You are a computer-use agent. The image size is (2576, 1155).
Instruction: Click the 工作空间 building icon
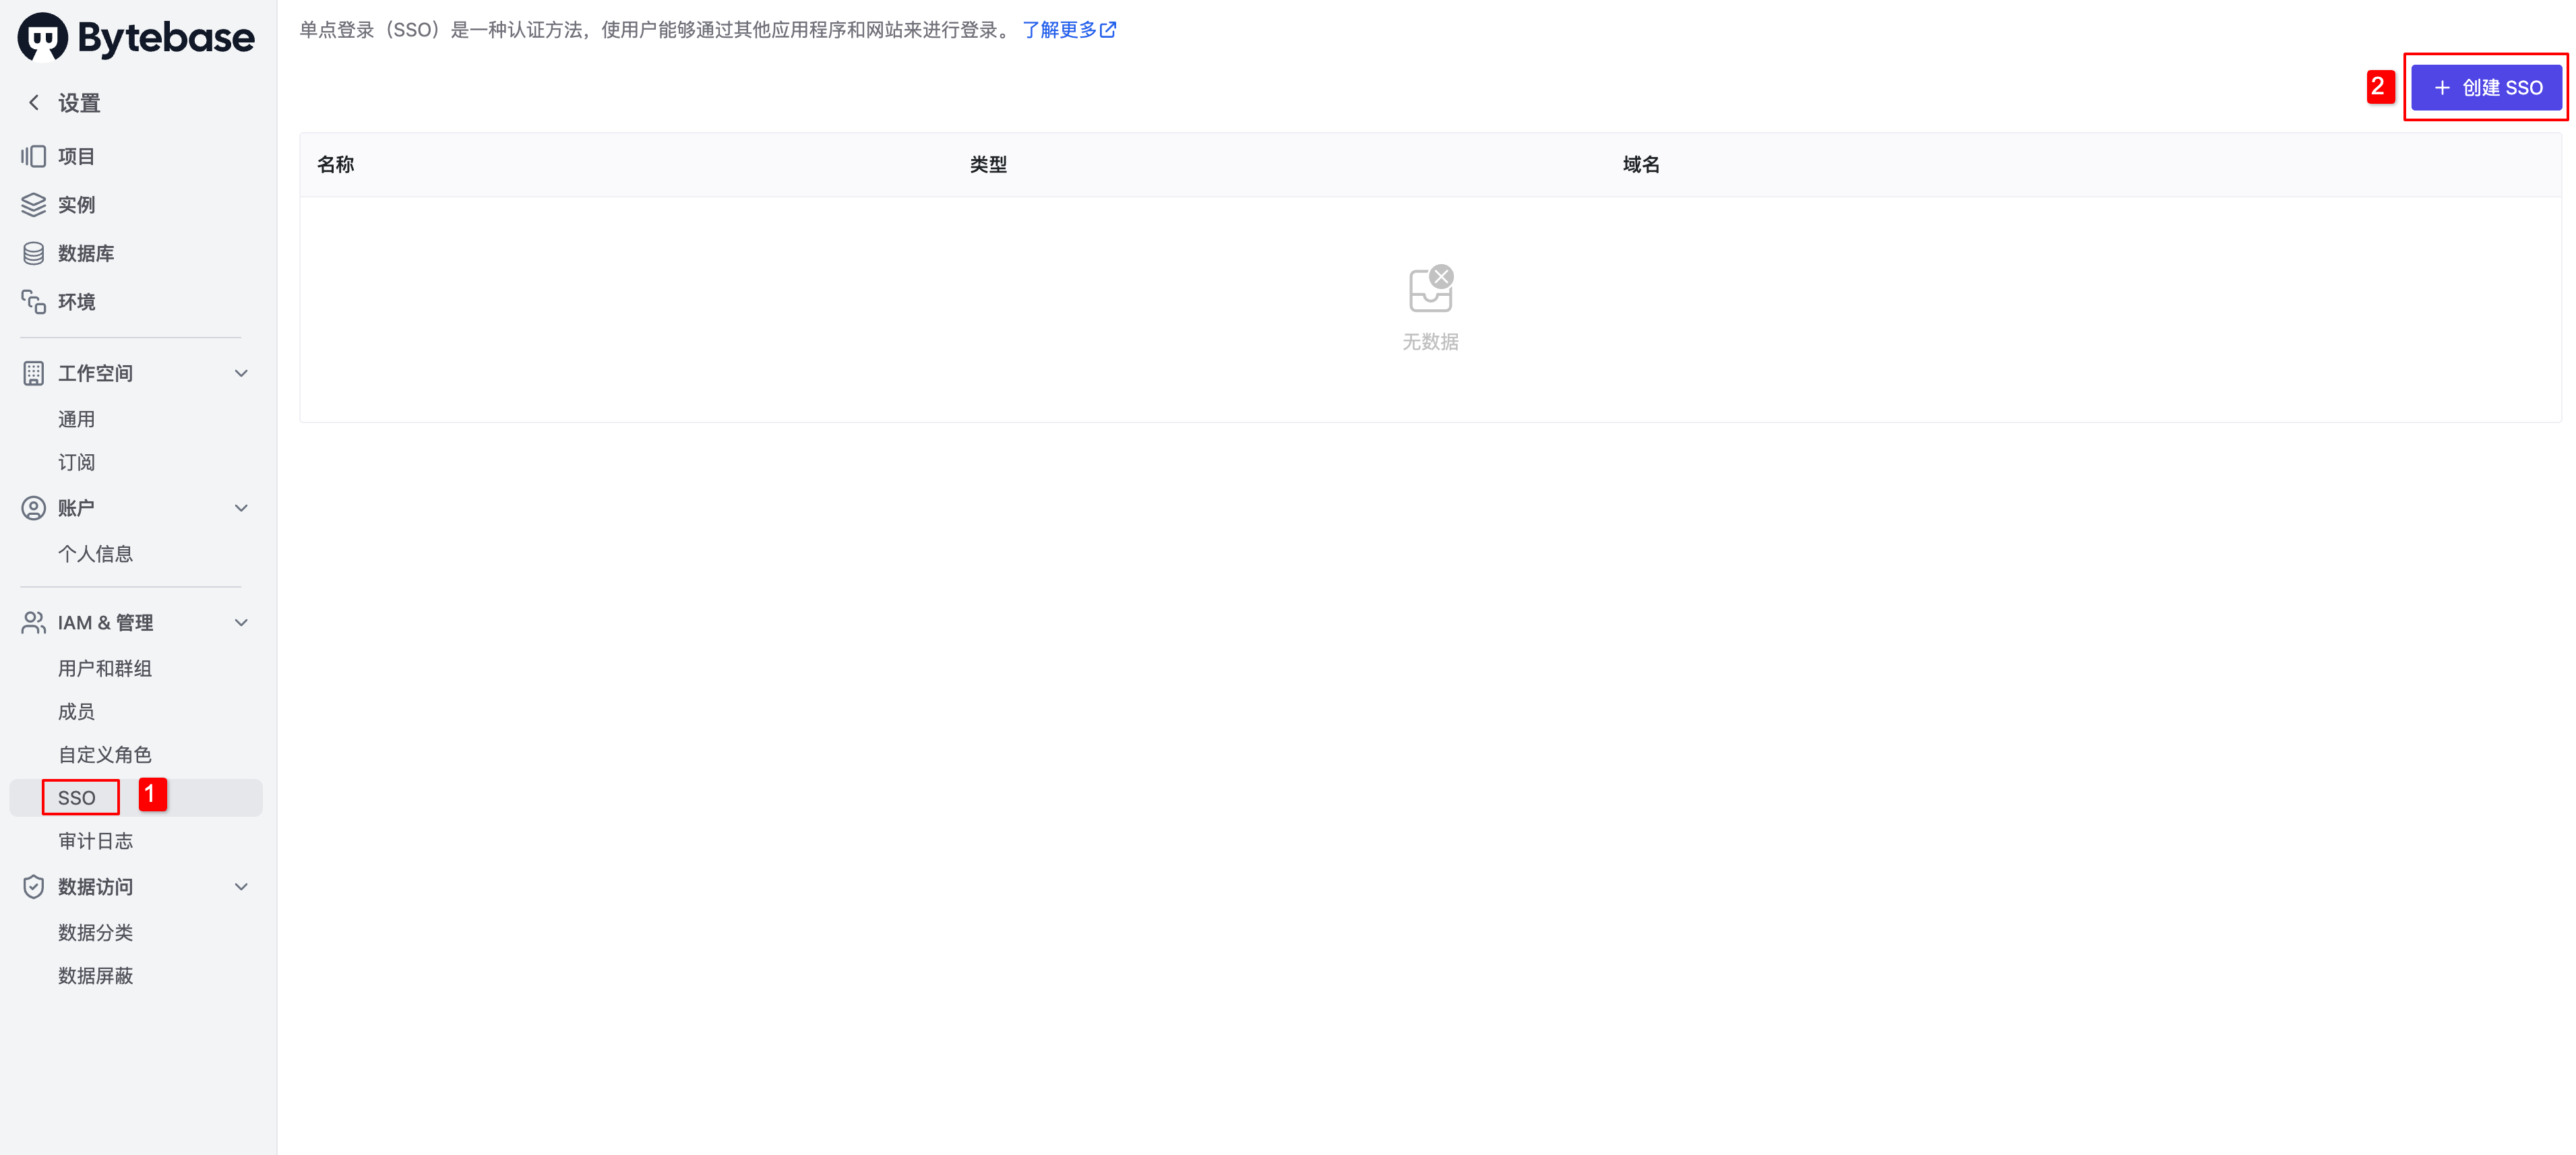tap(33, 372)
